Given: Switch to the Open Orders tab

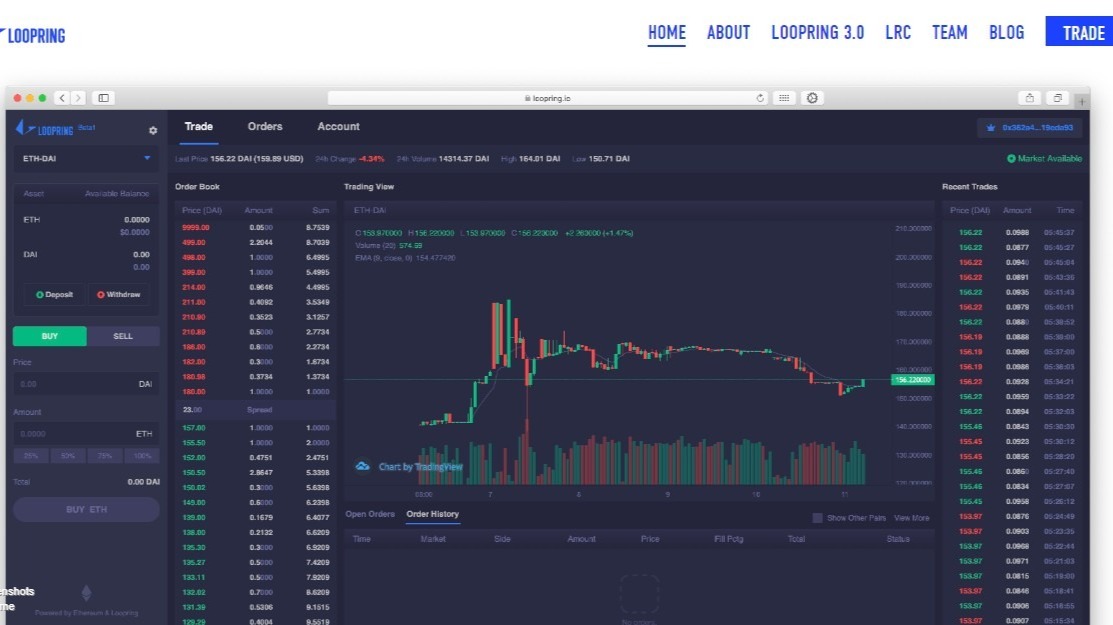Looking at the screenshot, I should pyautogui.click(x=370, y=514).
